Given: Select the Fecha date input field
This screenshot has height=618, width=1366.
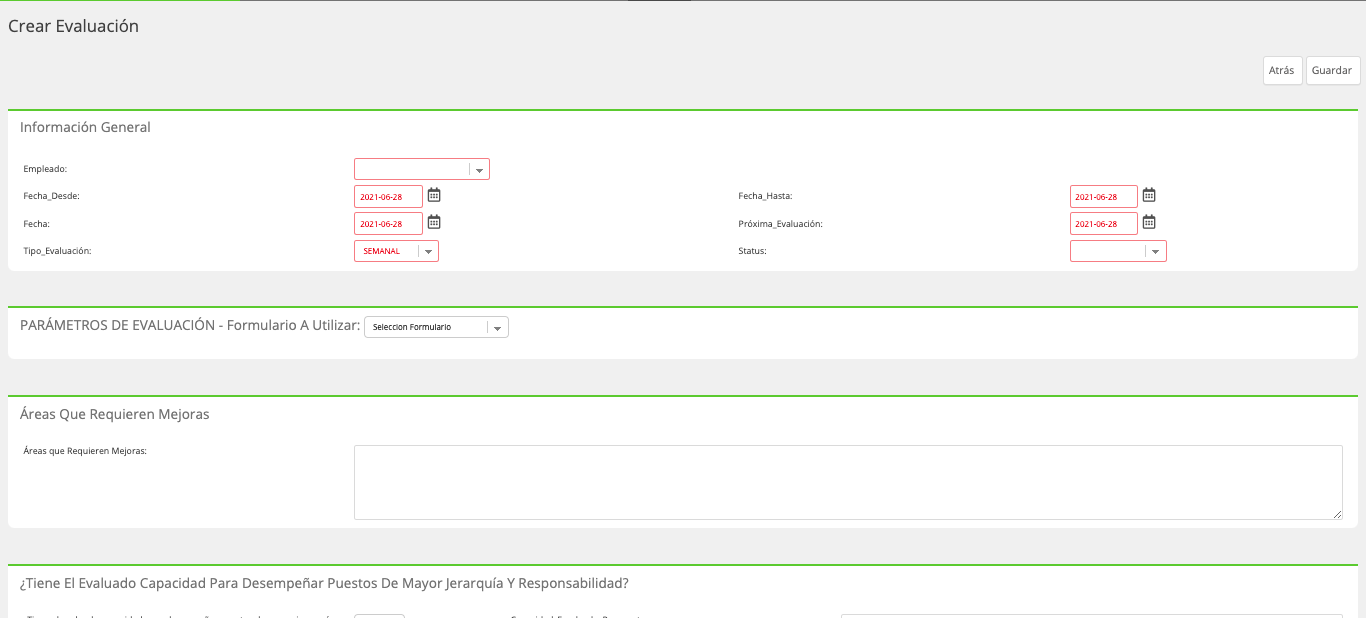Looking at the screenshot, I should [x=388, y=223].
